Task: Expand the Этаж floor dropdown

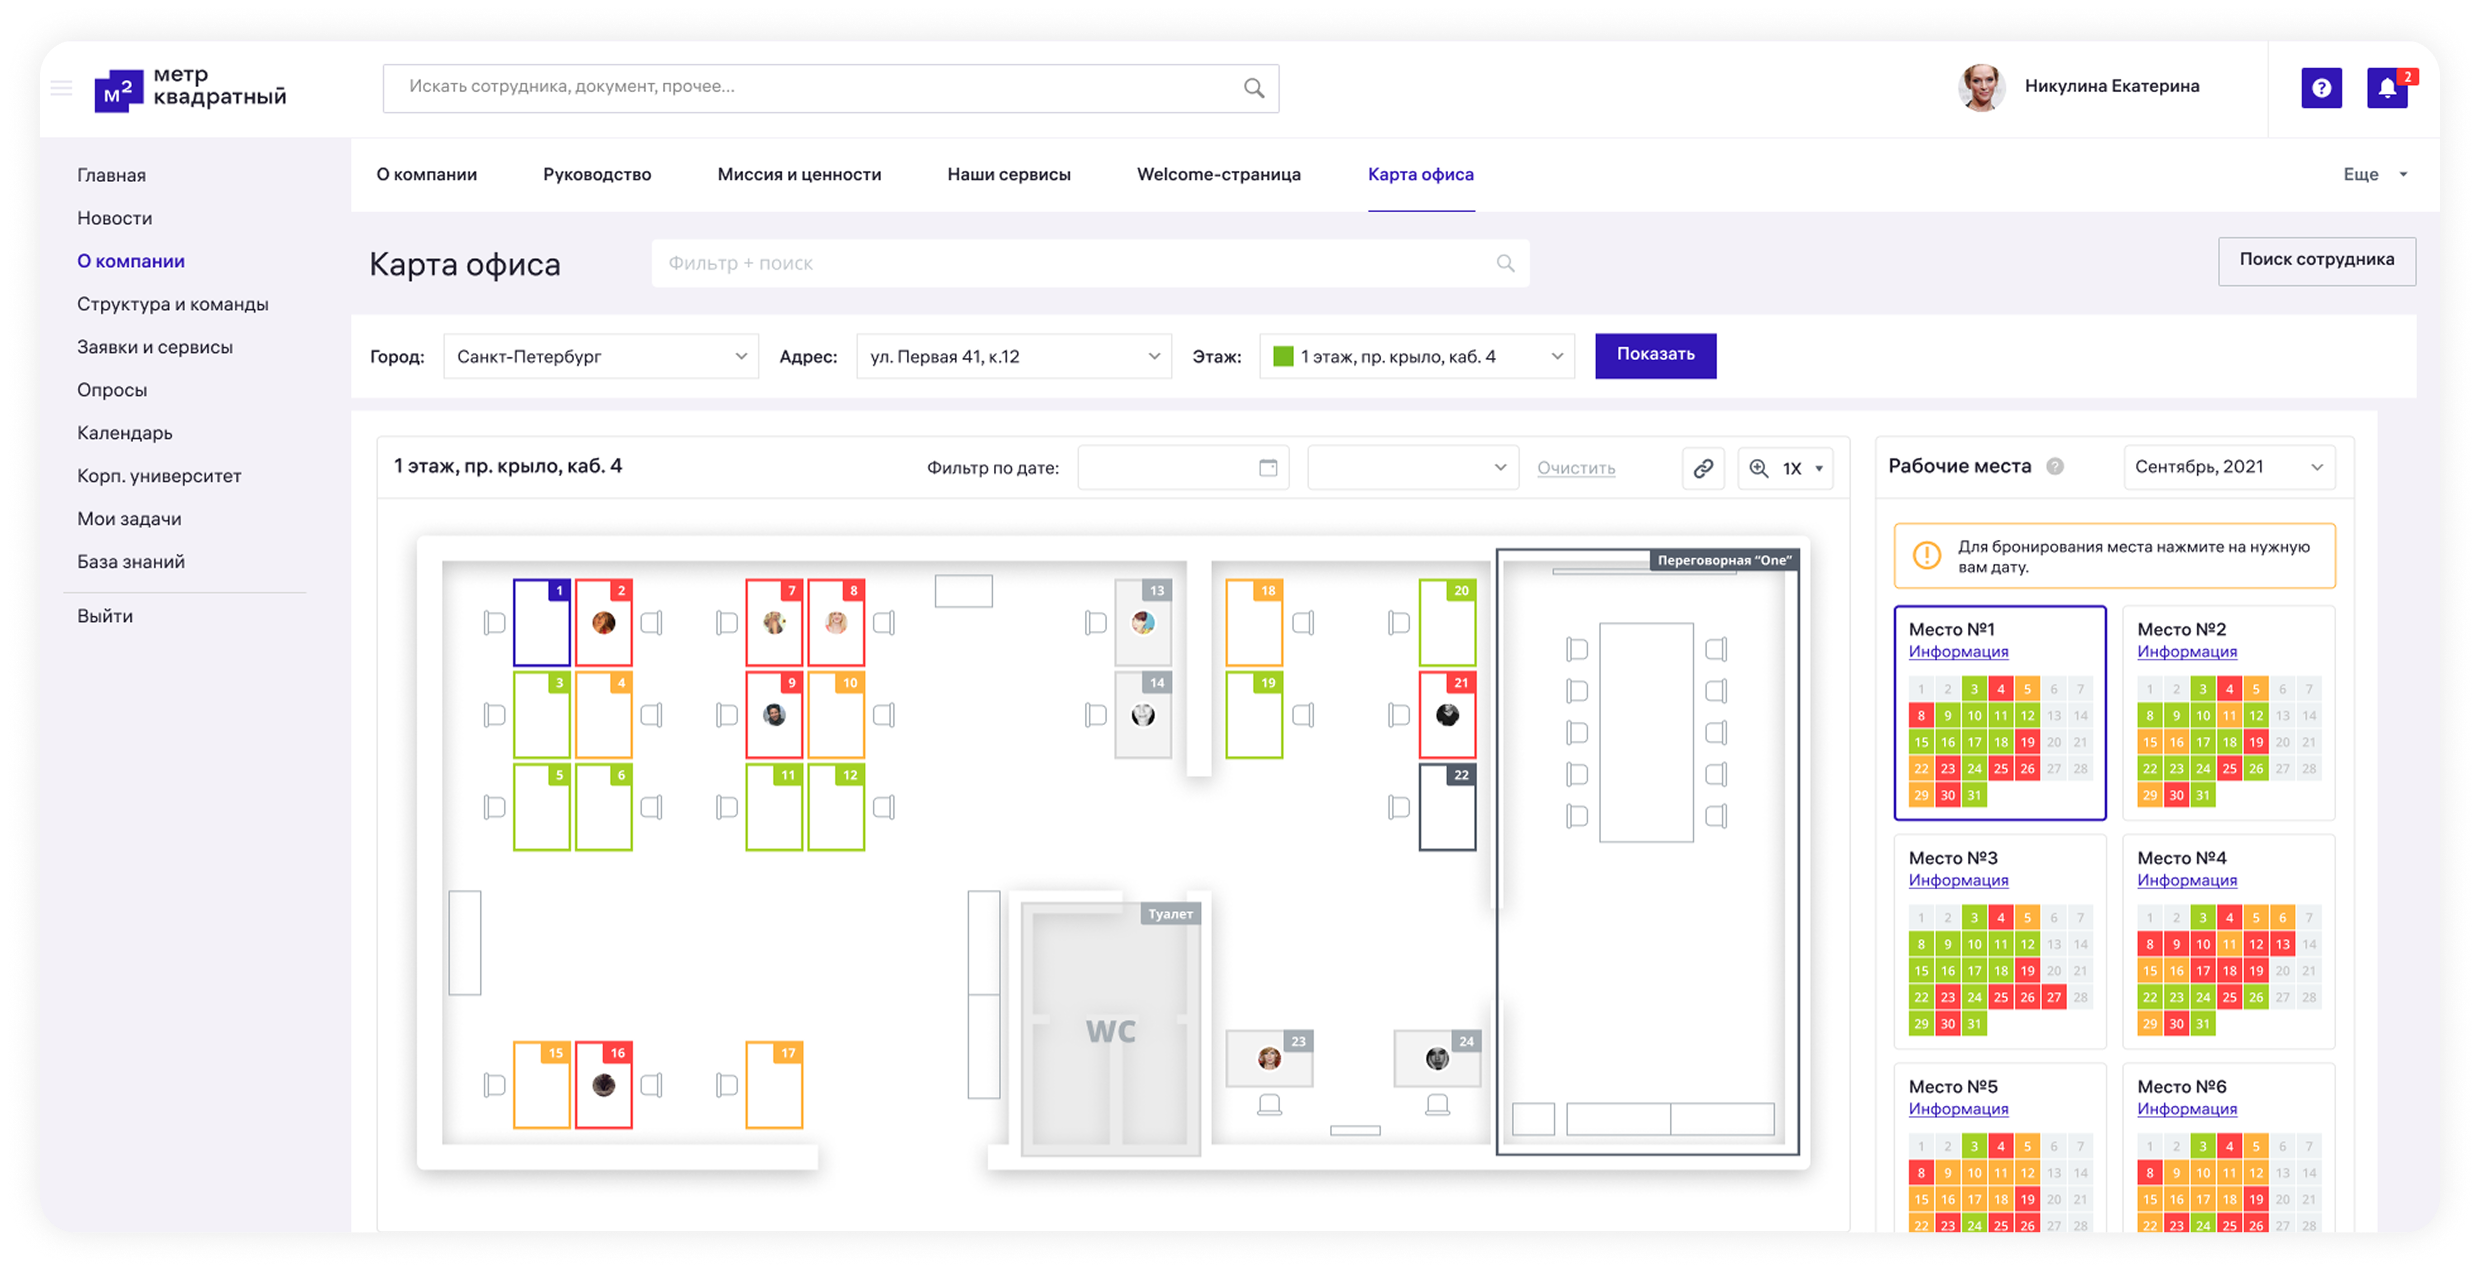Action: 1416,357
